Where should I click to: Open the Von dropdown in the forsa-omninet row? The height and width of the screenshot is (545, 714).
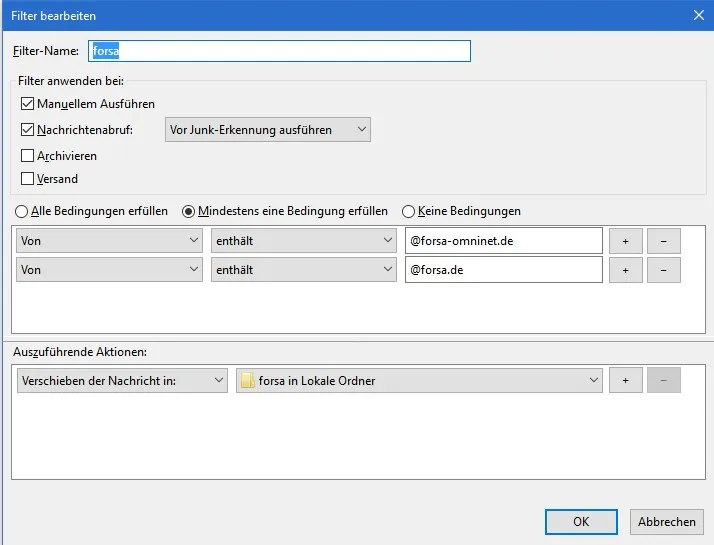click(109, 240)
